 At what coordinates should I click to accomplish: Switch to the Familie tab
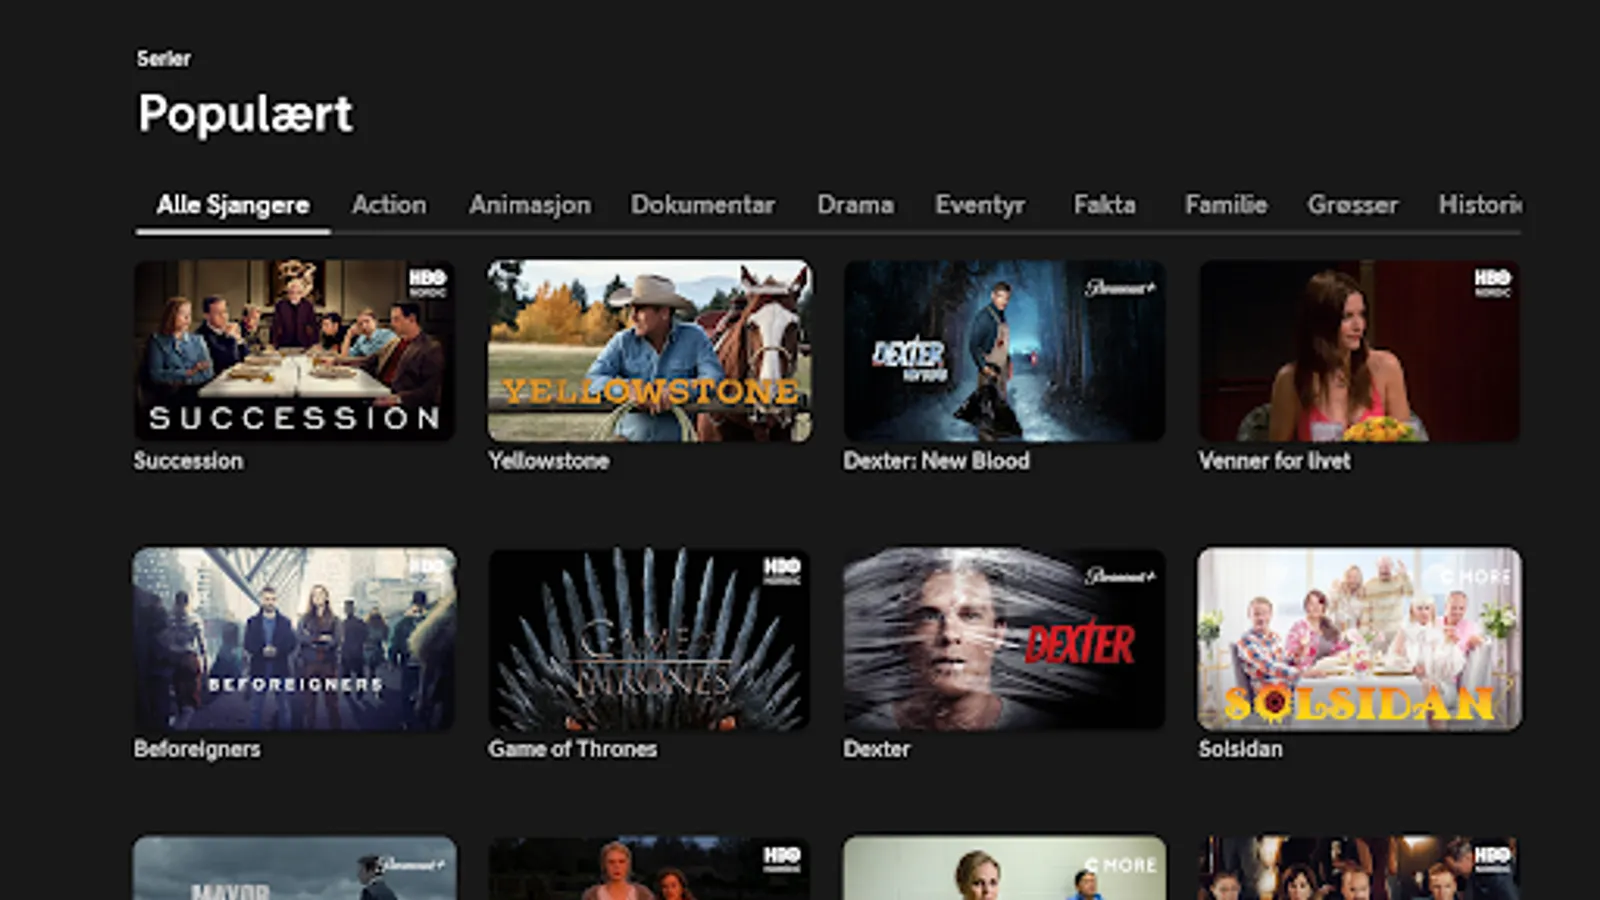click(x=1226, y=205)
